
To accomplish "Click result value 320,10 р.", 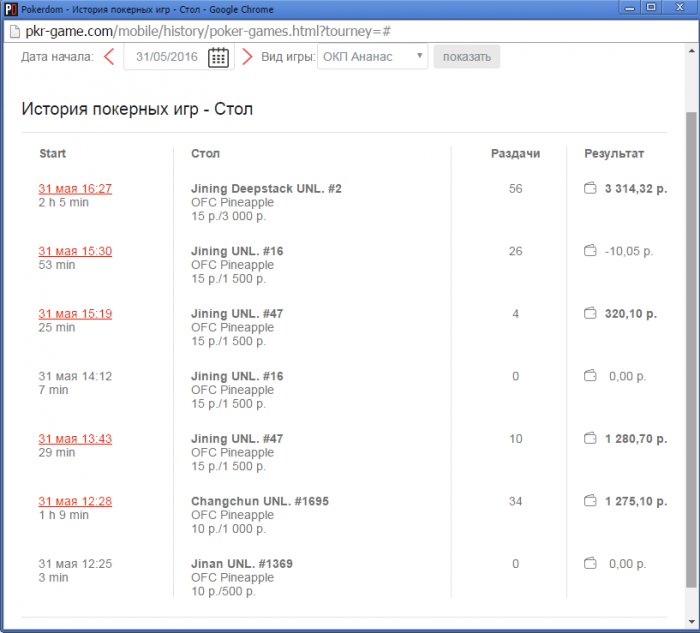I will [x=630, y=313].
